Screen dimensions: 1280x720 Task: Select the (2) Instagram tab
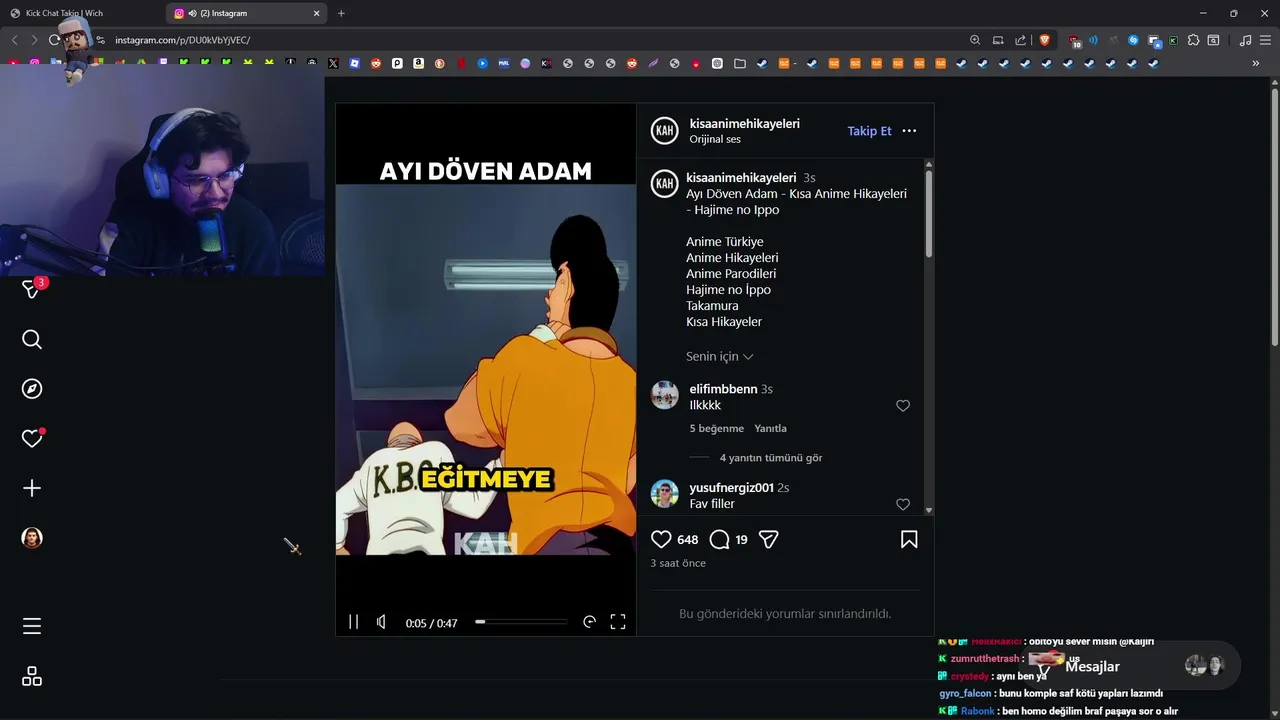(x=248, y=13)
